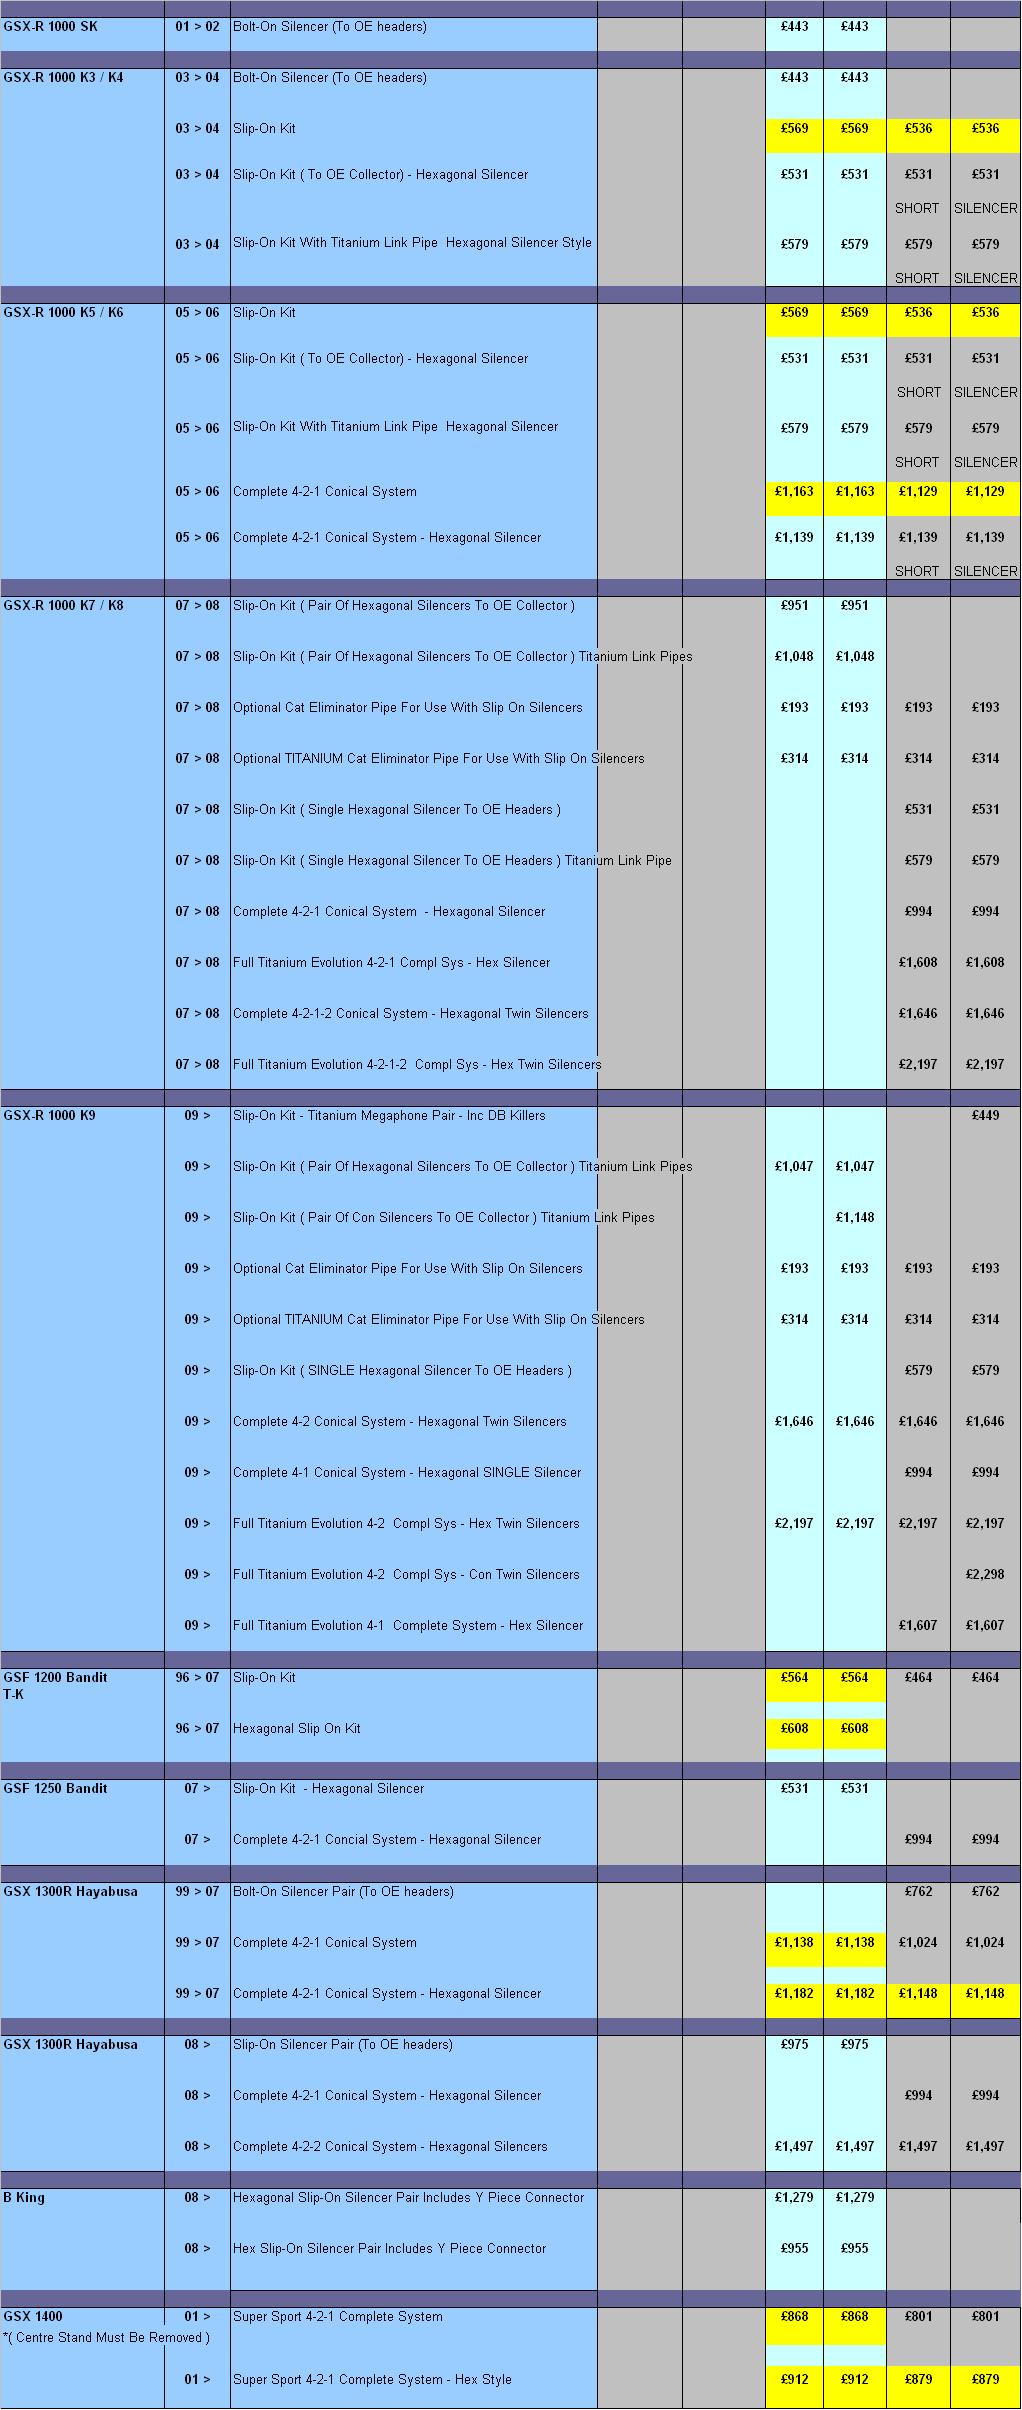This screenshot has width=1022, height=2410.
Task: Click the 'Hexagonal Slip On Kit' description
Action: 297,1728
